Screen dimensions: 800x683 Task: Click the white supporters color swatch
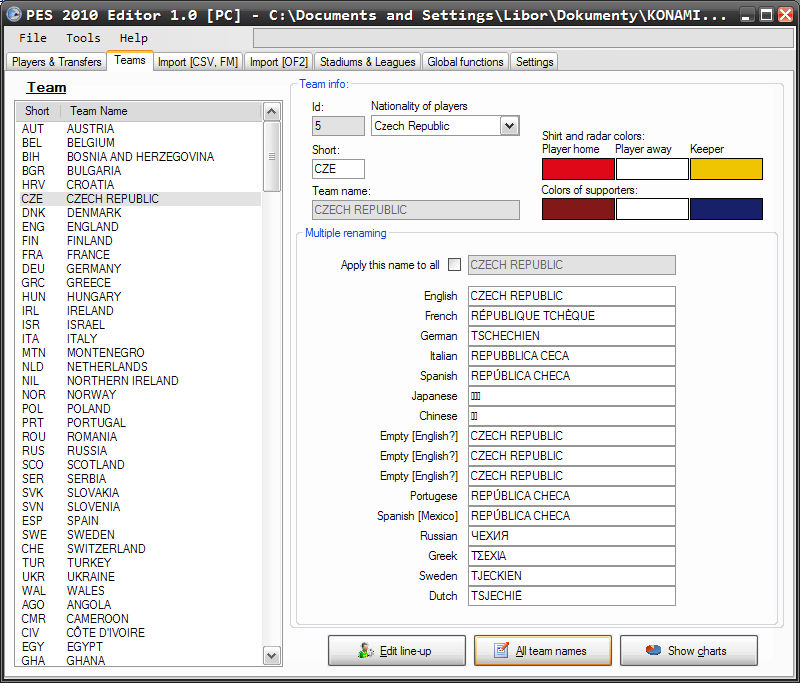[652, 209]
